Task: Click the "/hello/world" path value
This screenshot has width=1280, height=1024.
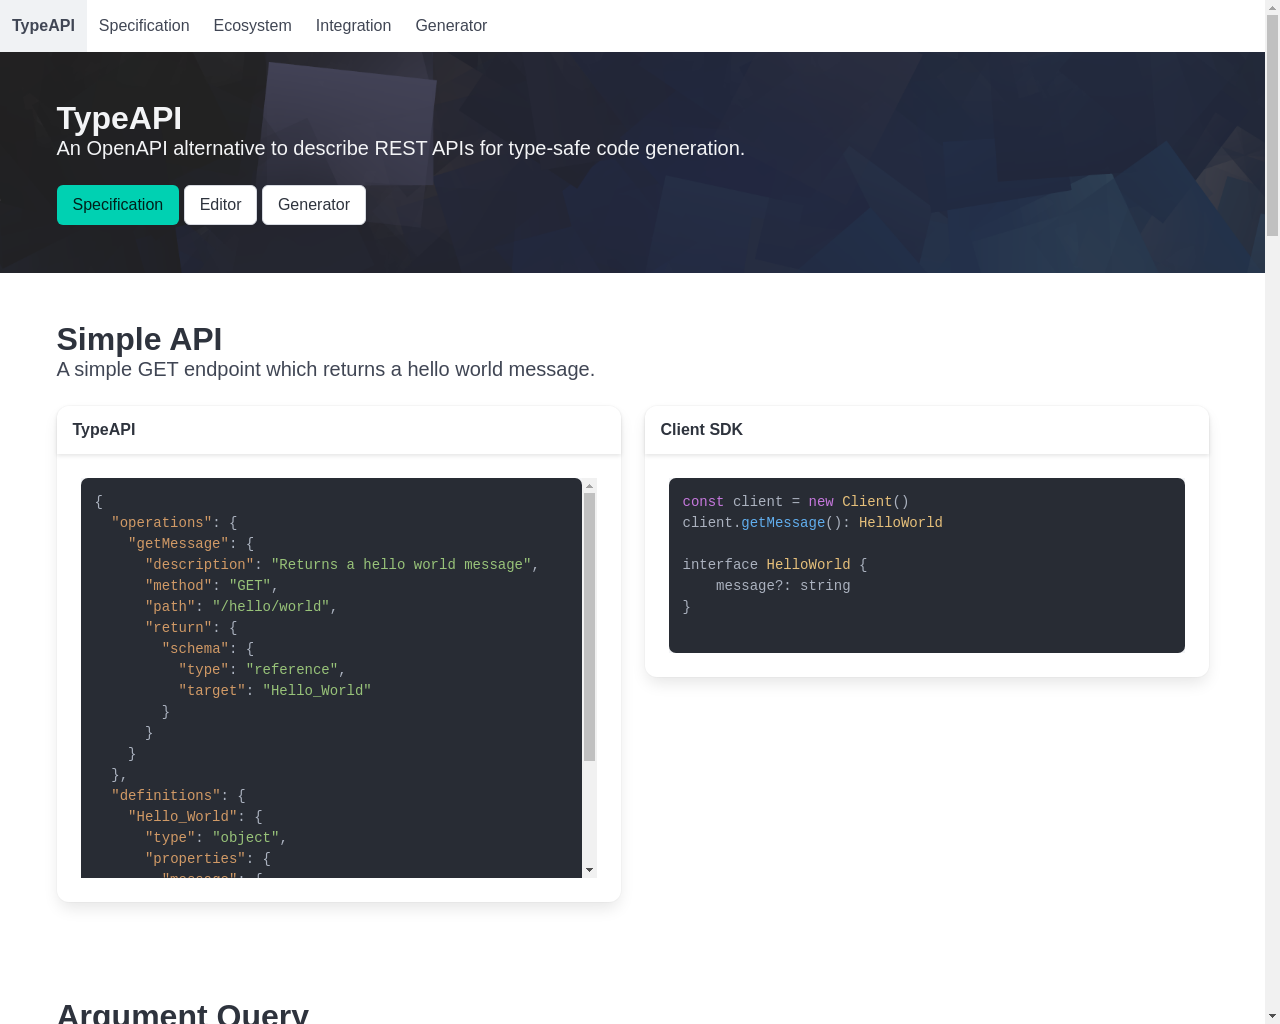Action: coord(271,607)
